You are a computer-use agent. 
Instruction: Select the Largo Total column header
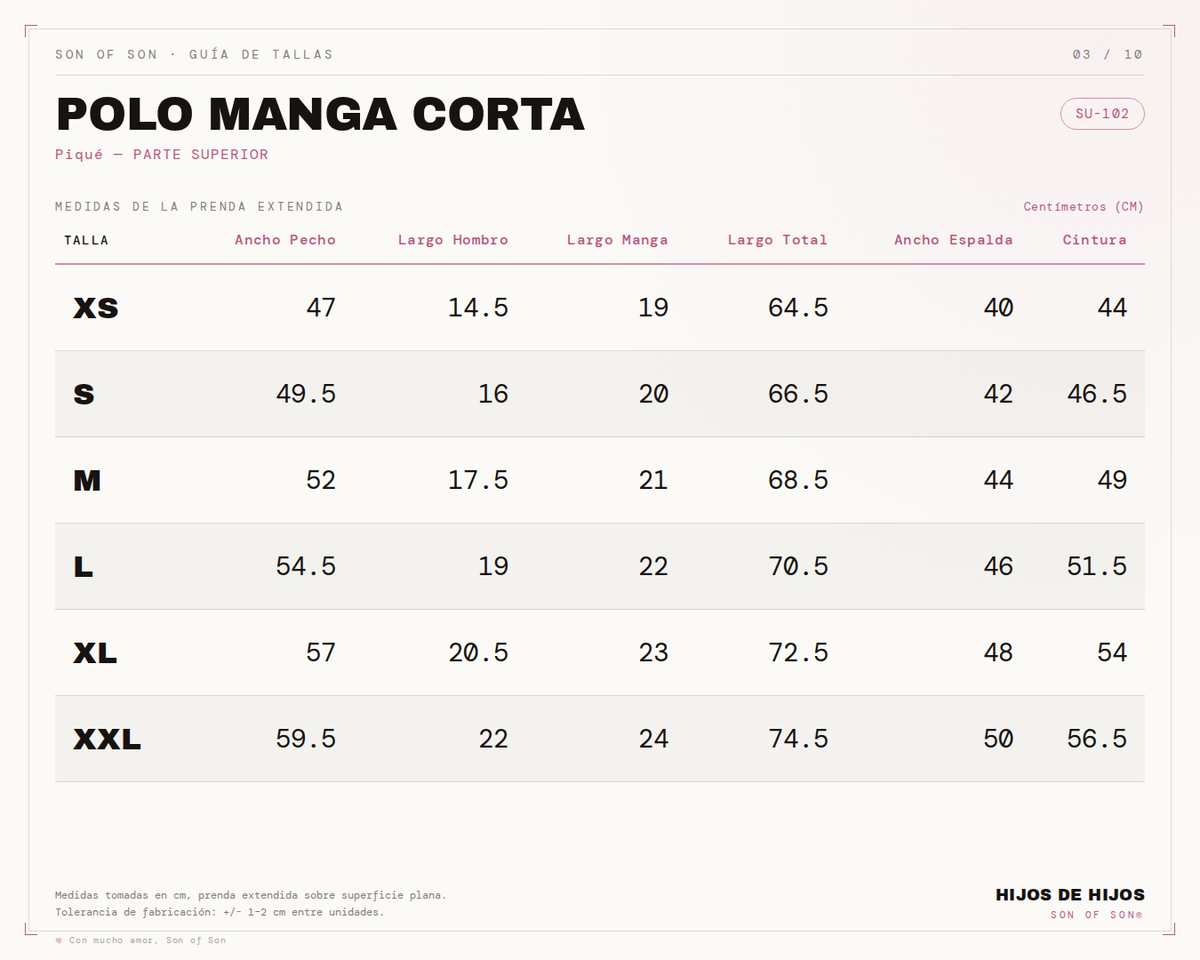[777, 240]
